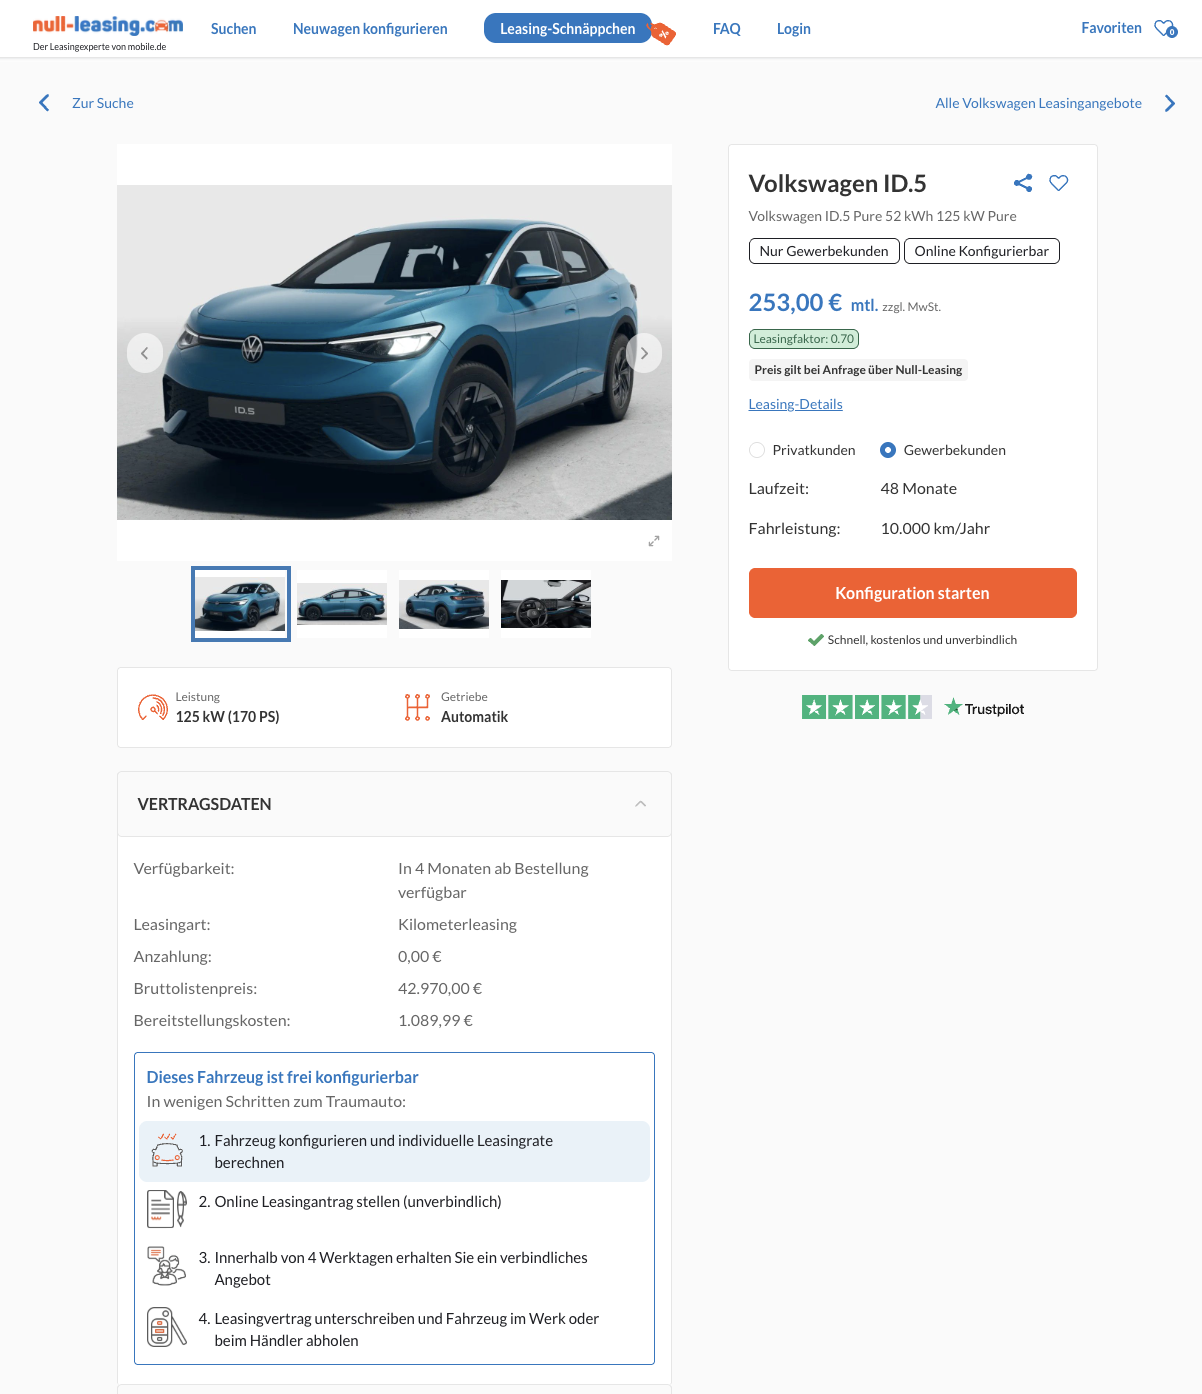Show the previous car image with left arrow
1202x1394 pixels.
coord(145,353)
